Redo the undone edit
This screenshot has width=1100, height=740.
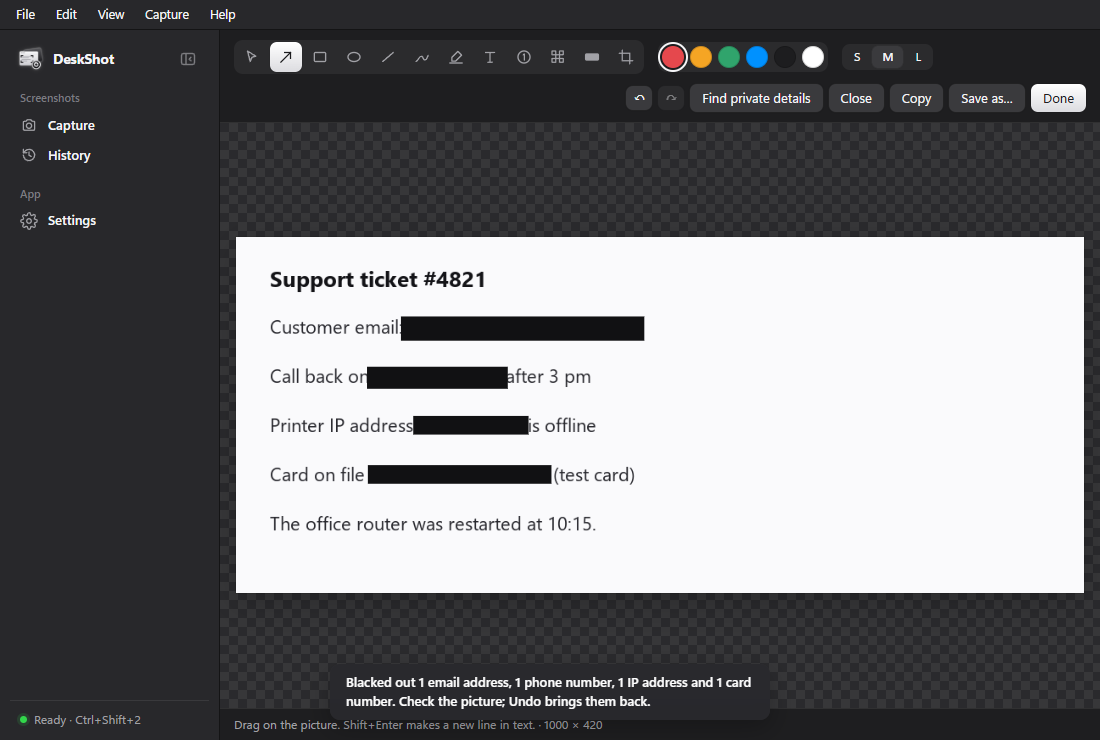coord(671,98)
